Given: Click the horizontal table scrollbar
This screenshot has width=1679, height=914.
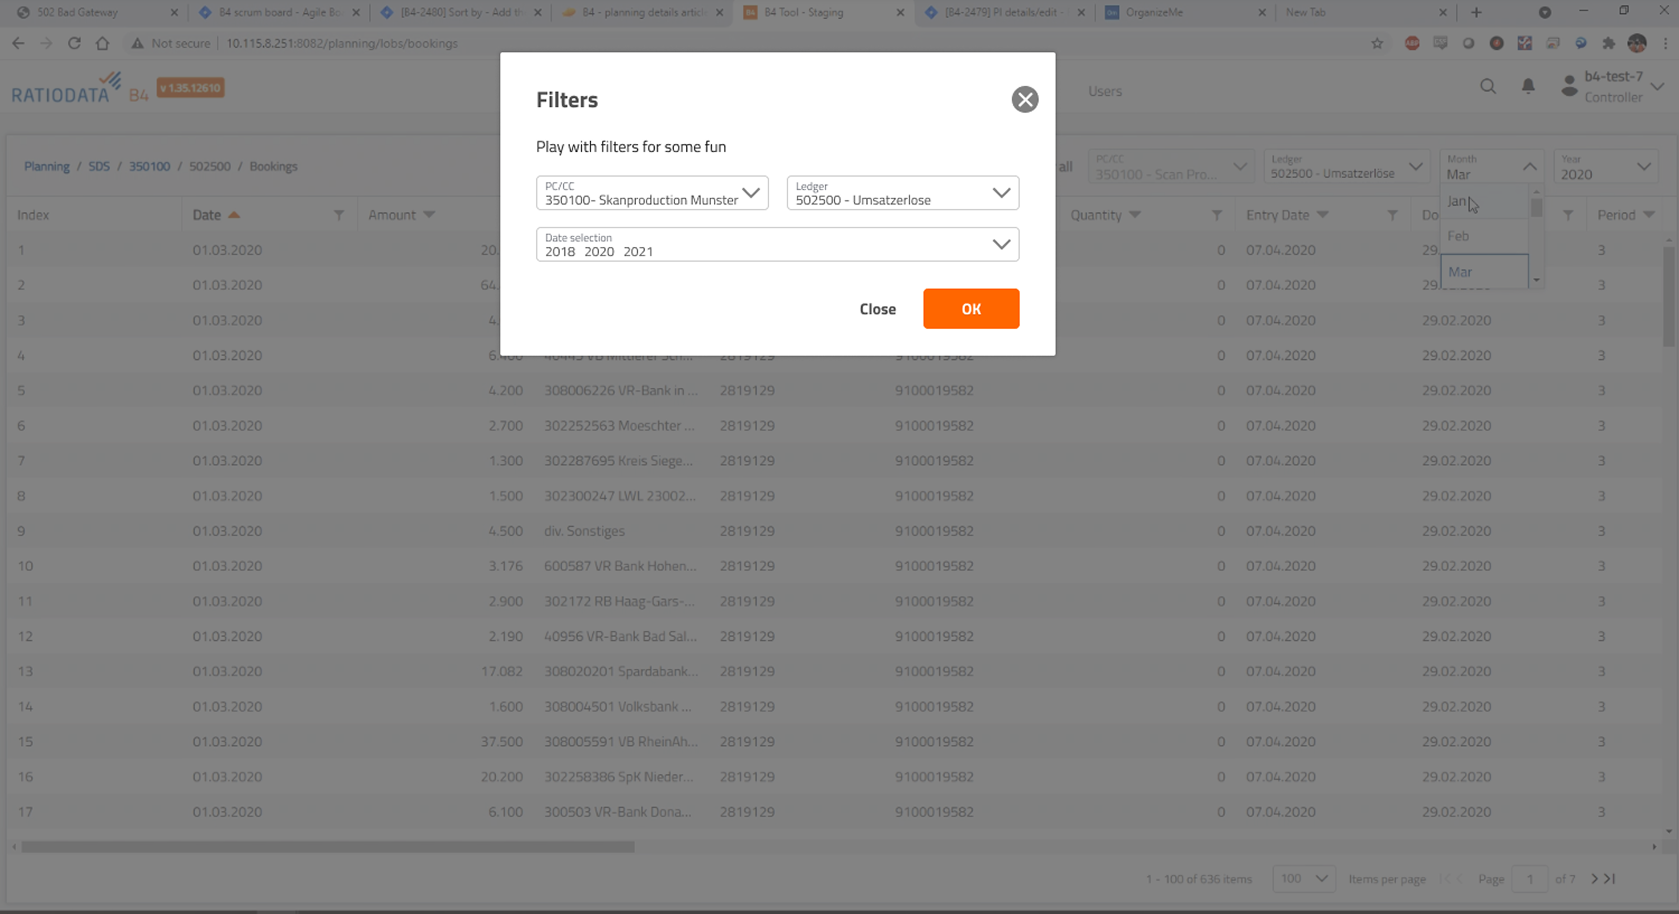Looking at the screenshot, I should coord(328,847).
